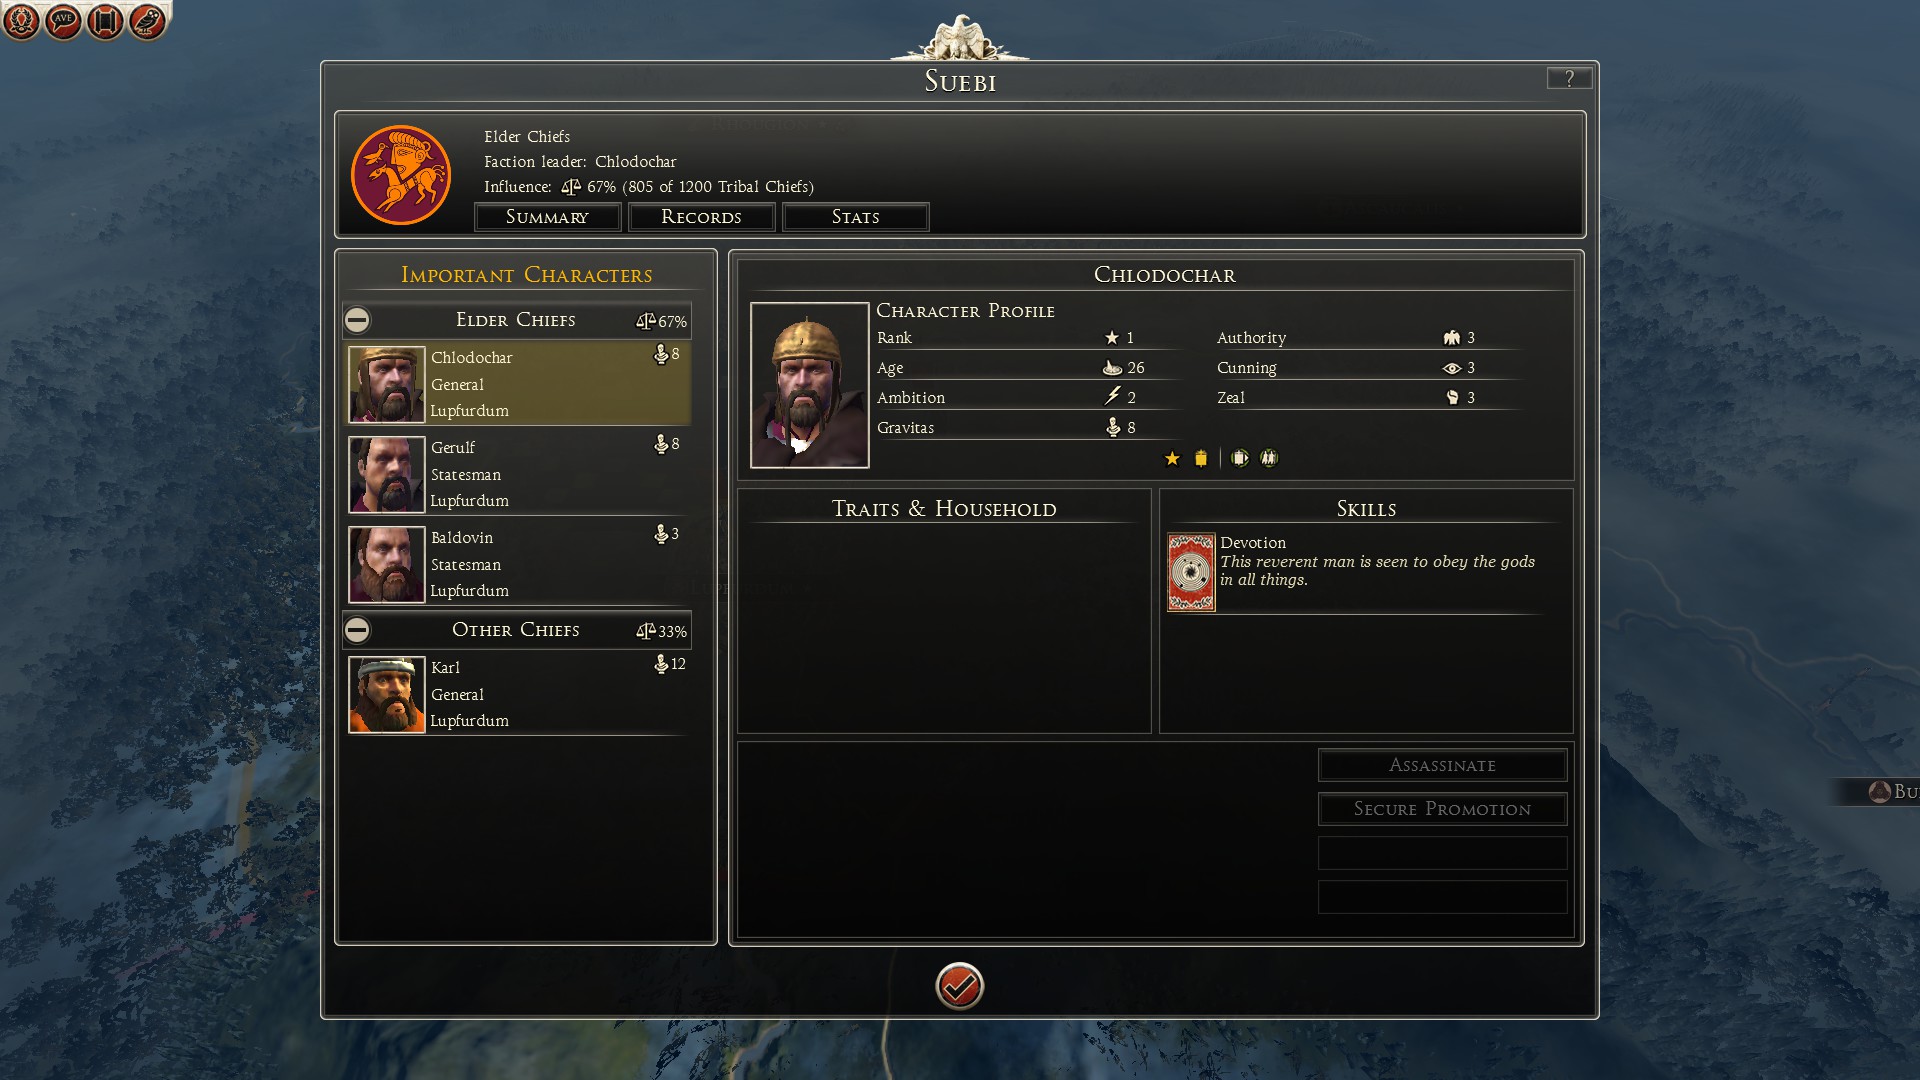Viewport: 1920px width, 1080px height.
Task: Open the Stats tab
Action: tap(855, 217)
